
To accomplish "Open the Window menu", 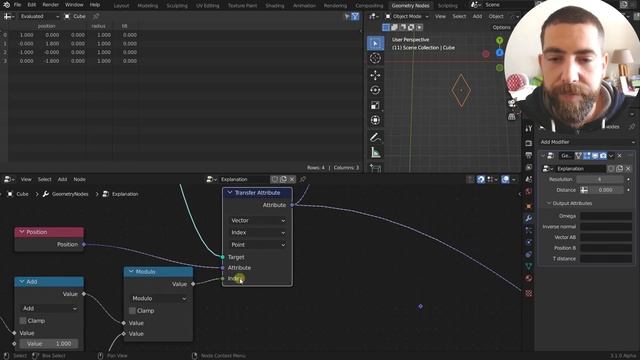I will click(74, 5).
